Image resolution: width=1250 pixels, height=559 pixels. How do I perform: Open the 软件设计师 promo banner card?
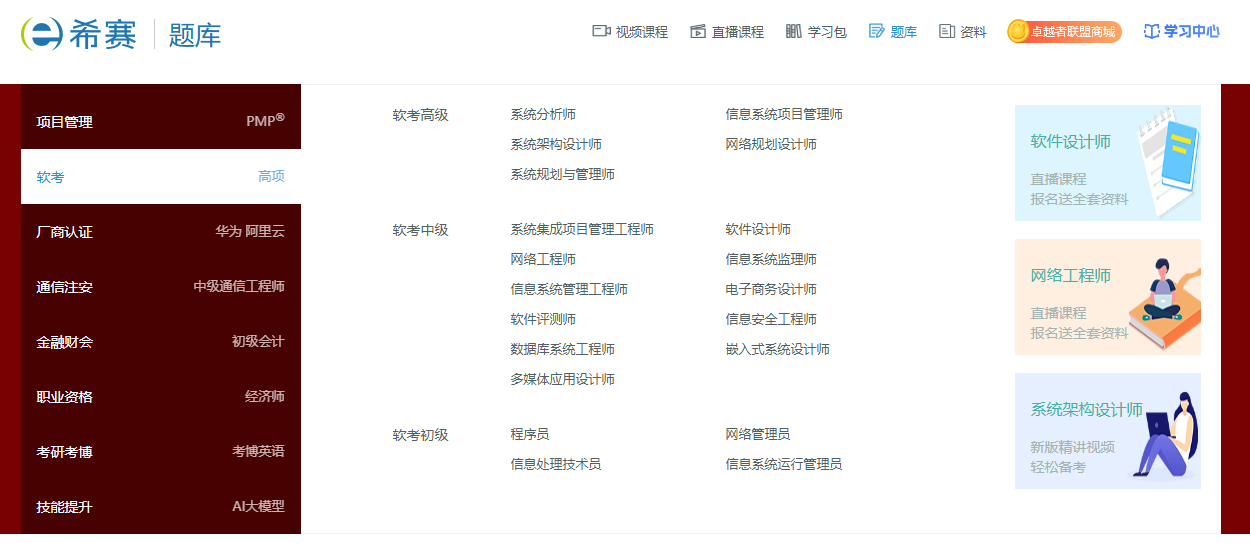click(x=1108, y=163)
